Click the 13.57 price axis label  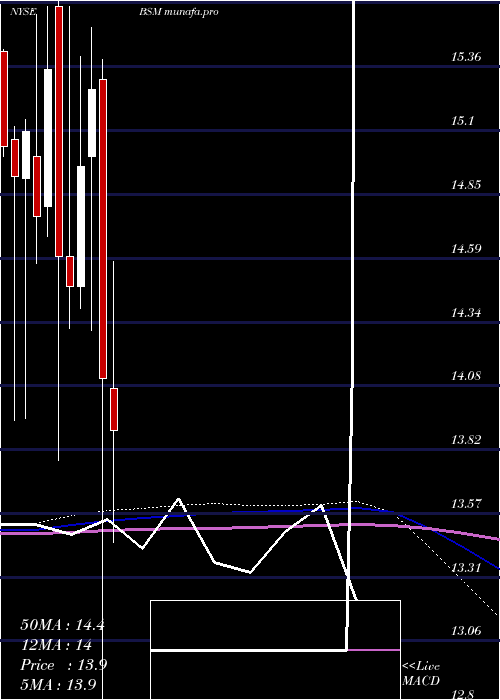coord(466,504)
